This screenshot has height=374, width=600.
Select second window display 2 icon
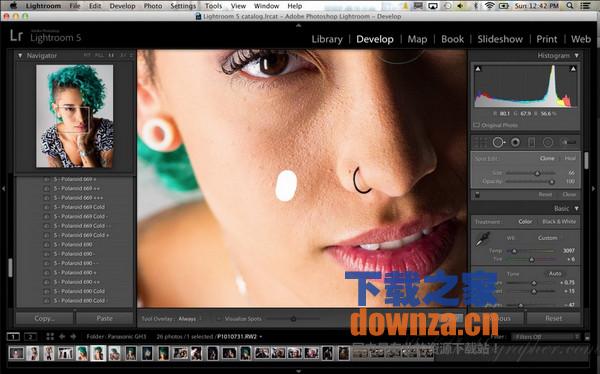30,337
